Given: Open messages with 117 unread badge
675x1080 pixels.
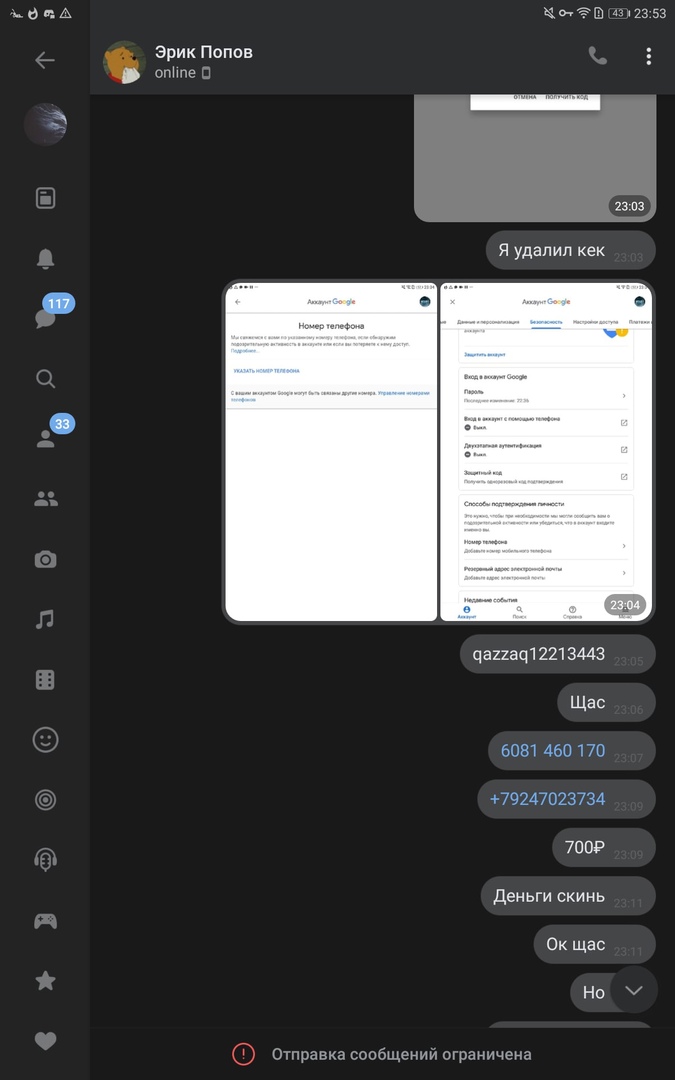Looking at the screenshot, I should (x=45, y=318).
